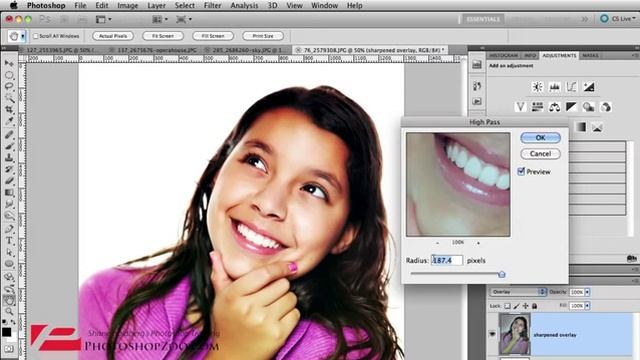Open the Filter menu

(212, 6)
